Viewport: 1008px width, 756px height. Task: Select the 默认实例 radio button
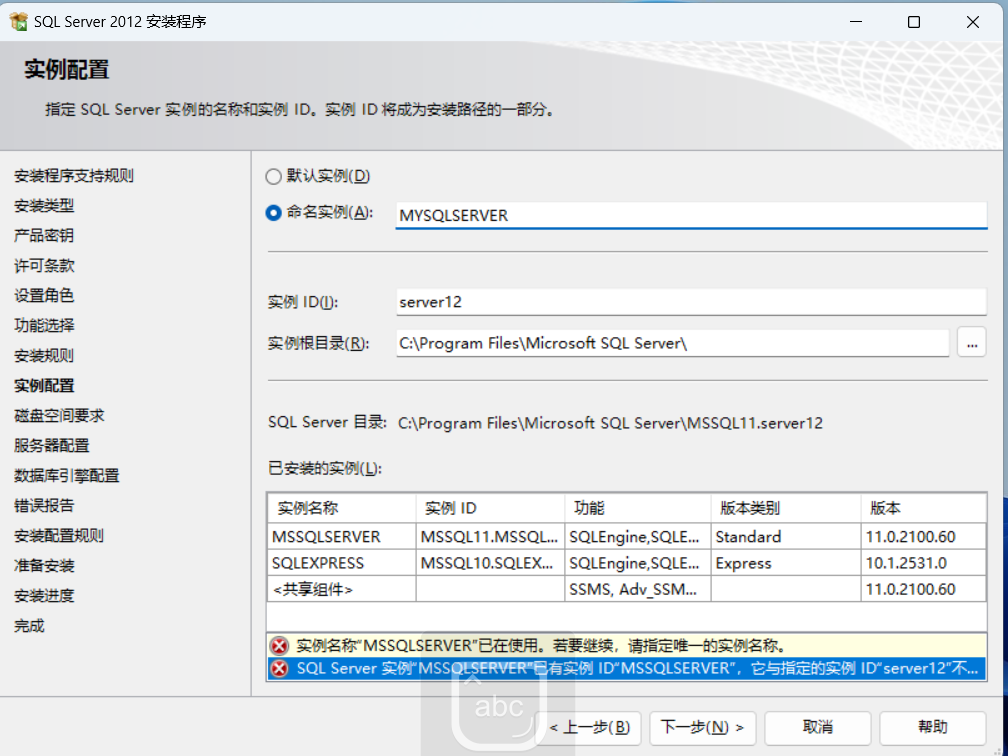(273, 176)
